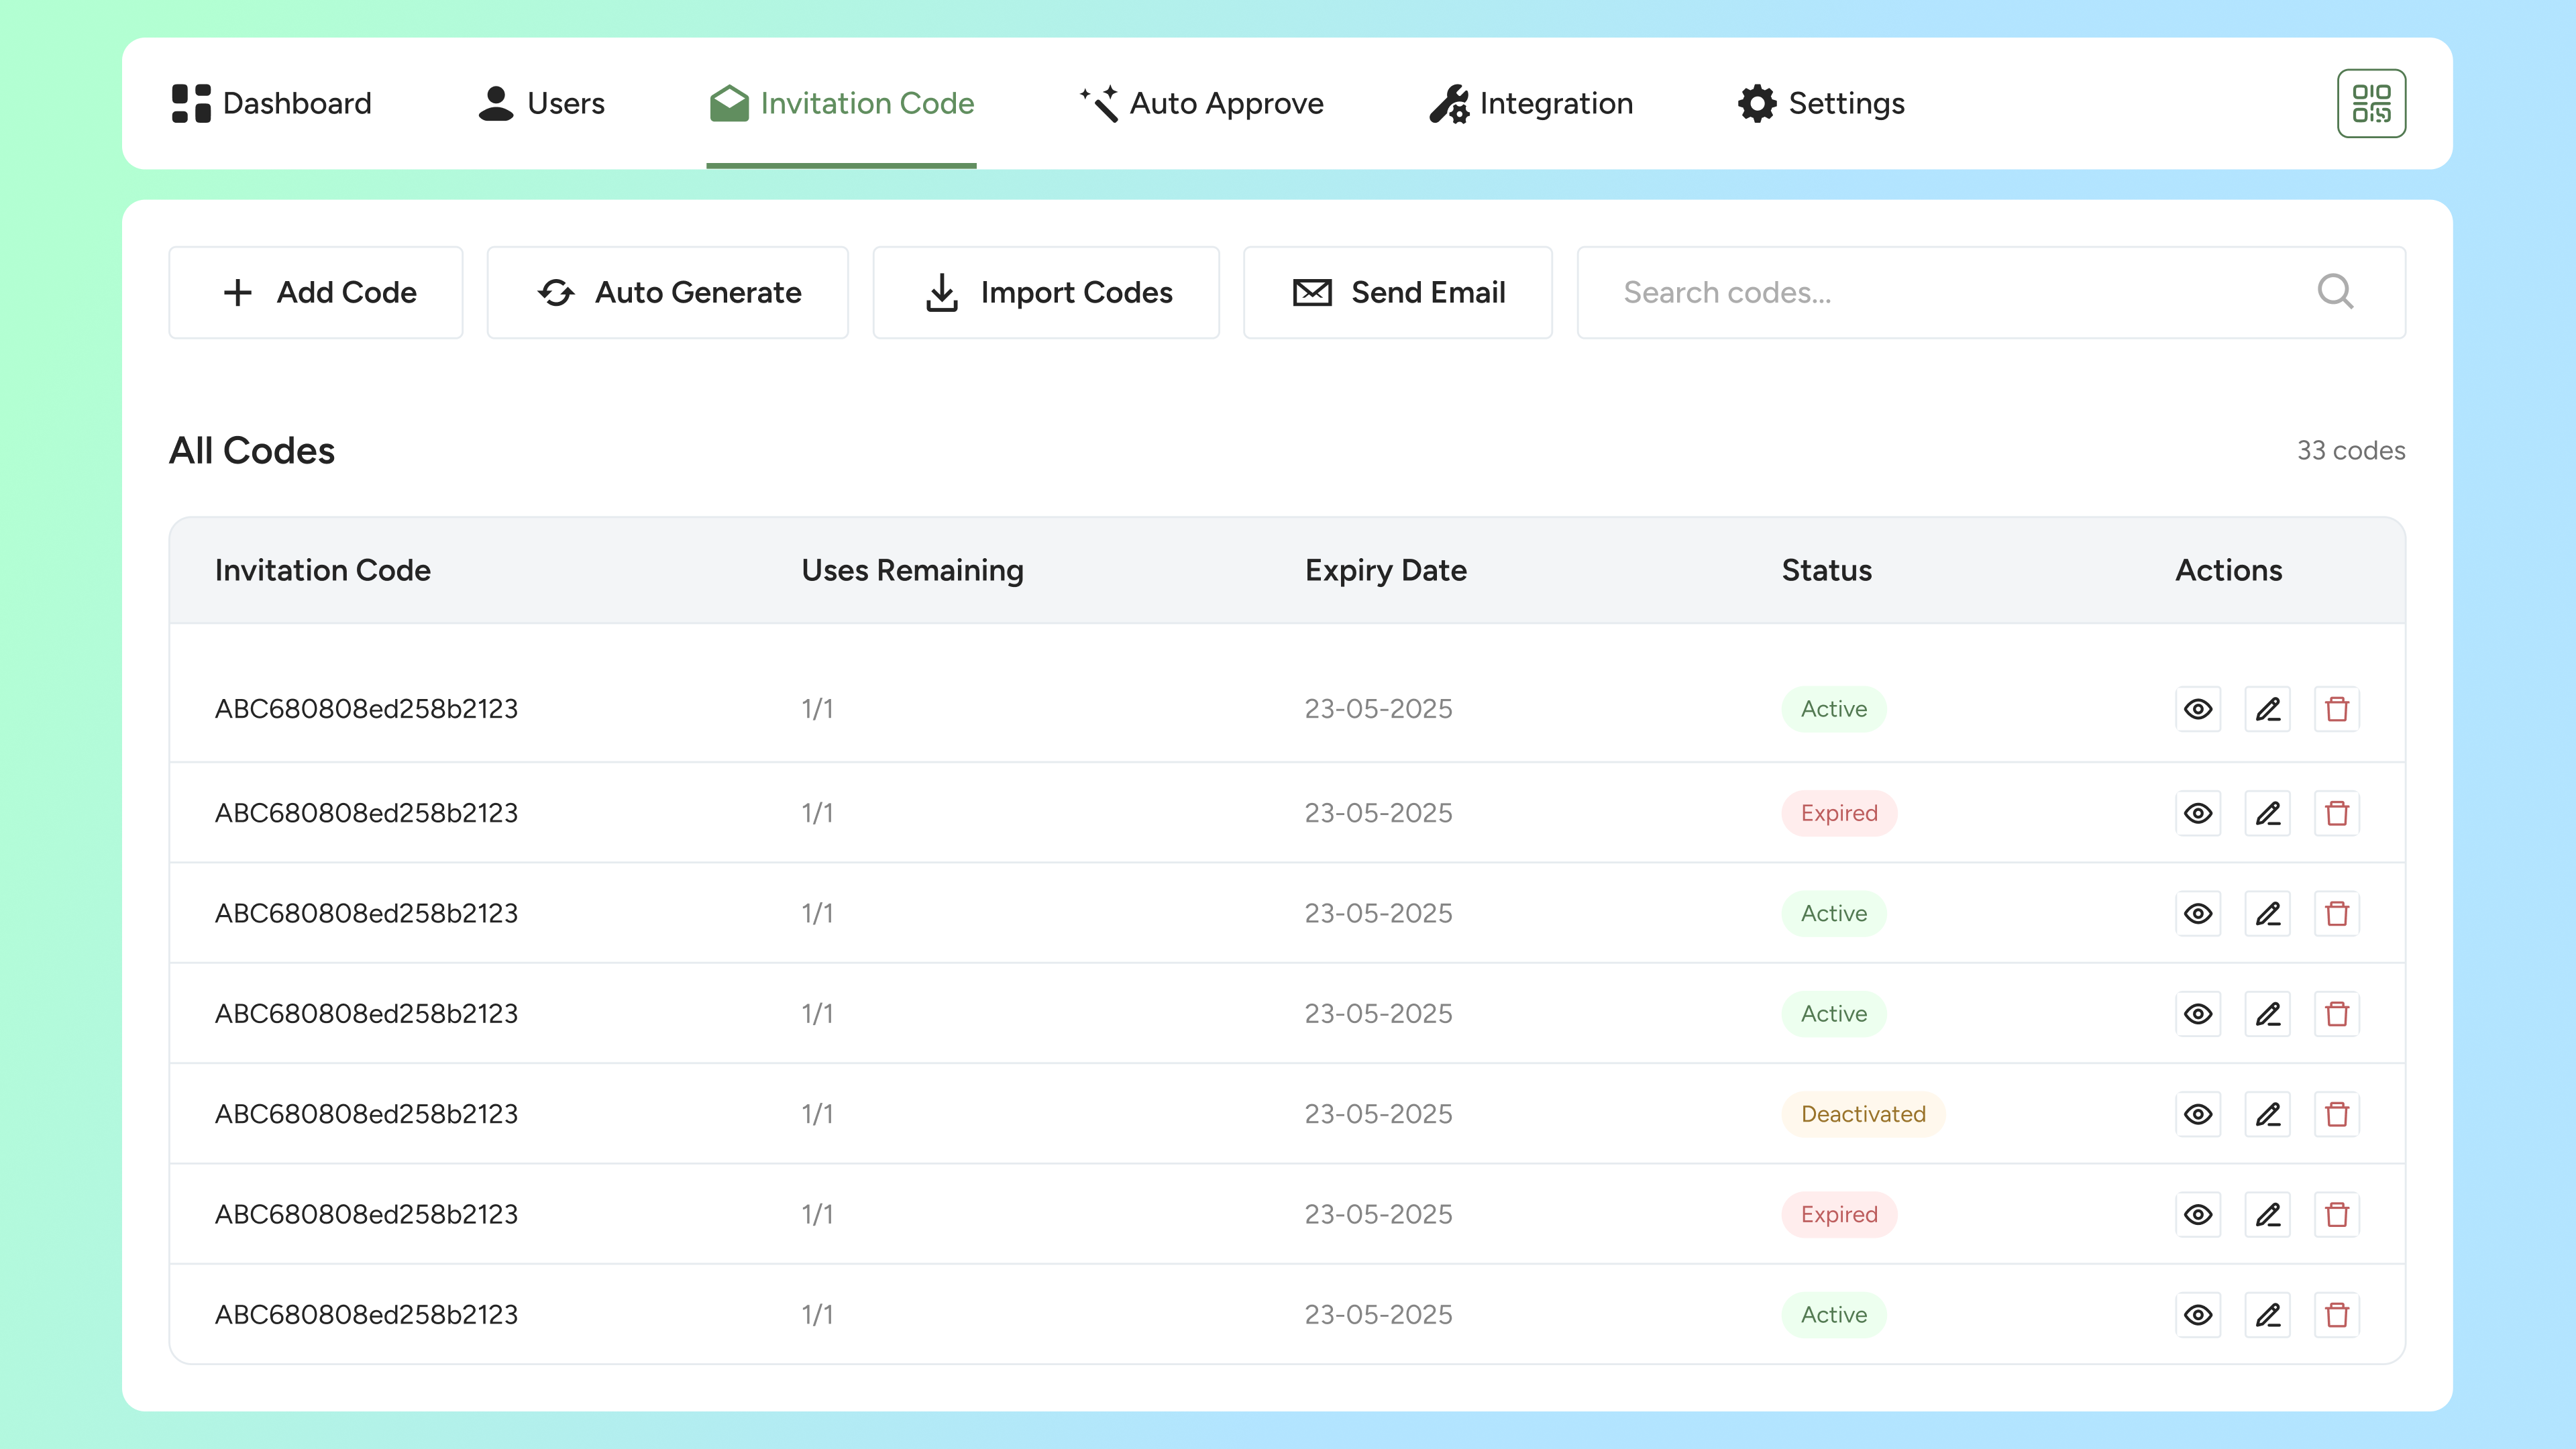Open the Auto Approve tab
This screenshot has width=2576, height=1449.
tap(1201, 103)
